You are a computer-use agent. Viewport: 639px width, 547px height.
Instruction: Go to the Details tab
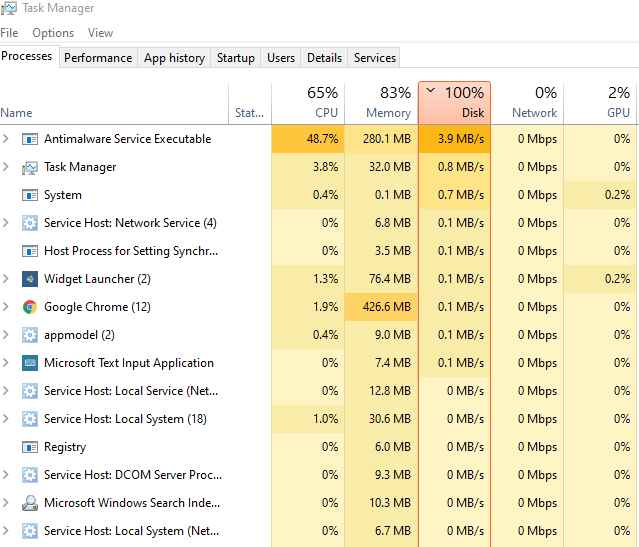pos(324,58)
